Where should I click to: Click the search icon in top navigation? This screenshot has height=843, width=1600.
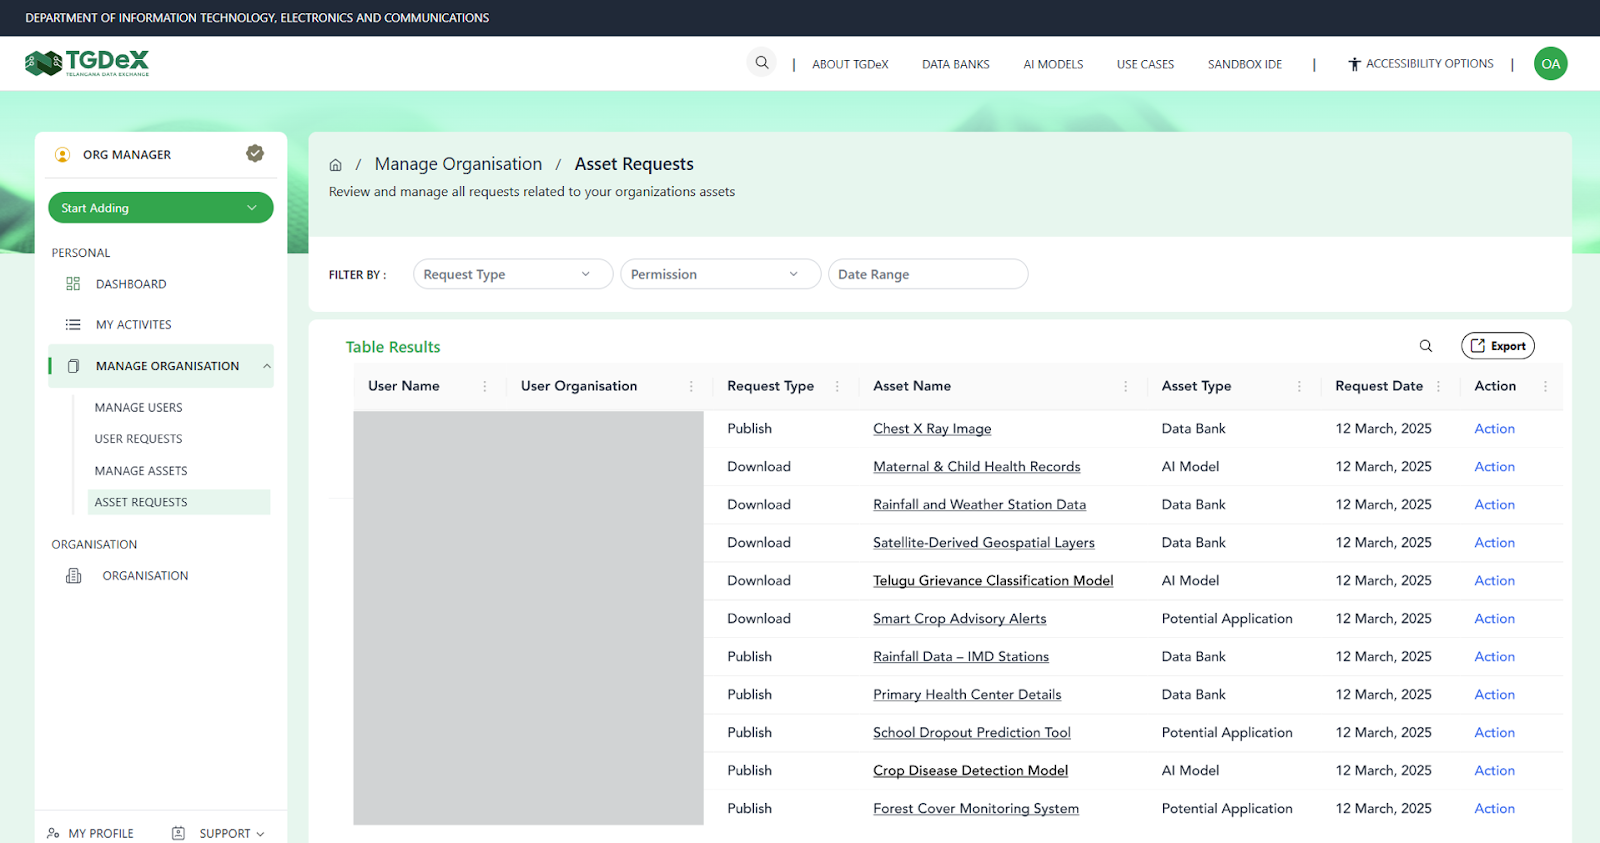(761, 63)
